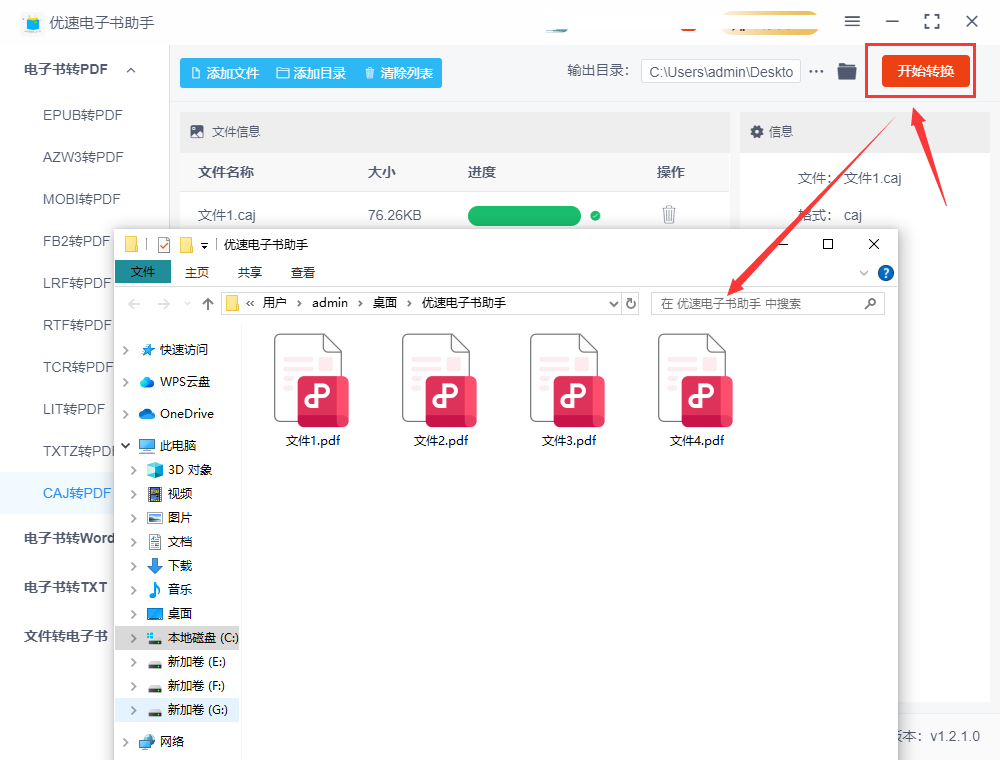Go up one folder level in Explorer
The image size is (1000, 760).
[x=208, y=303]
